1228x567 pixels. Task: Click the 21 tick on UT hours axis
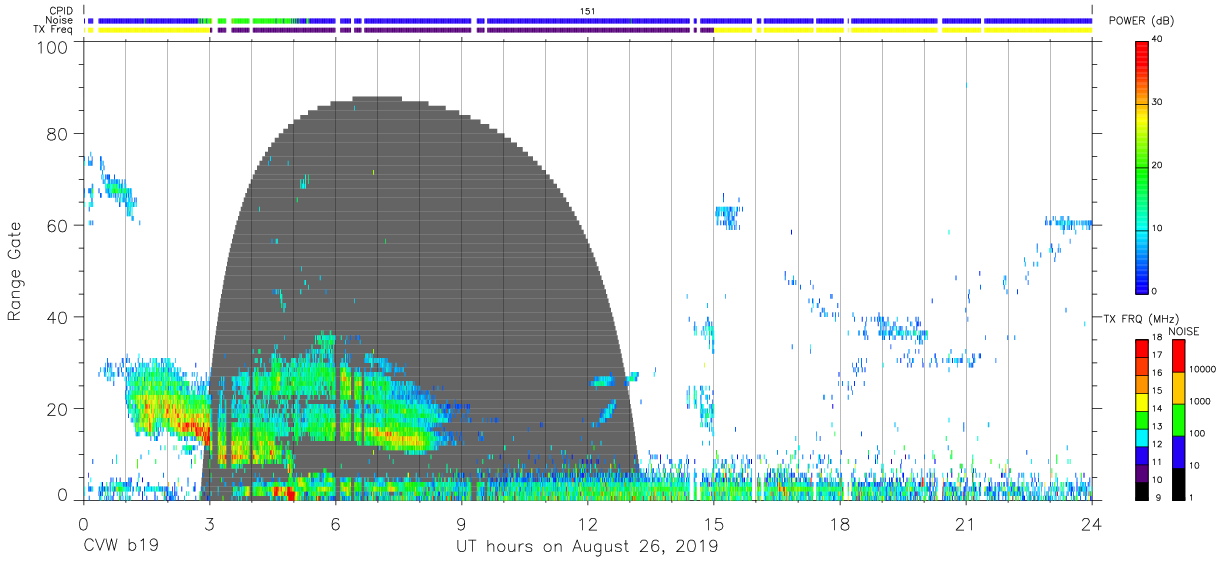pos(966,523)
